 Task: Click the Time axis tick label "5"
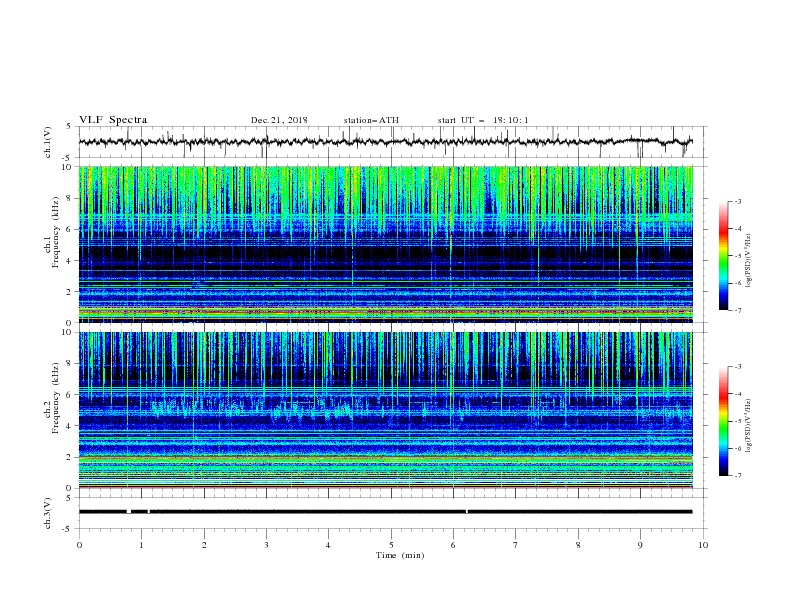point(391,545)
